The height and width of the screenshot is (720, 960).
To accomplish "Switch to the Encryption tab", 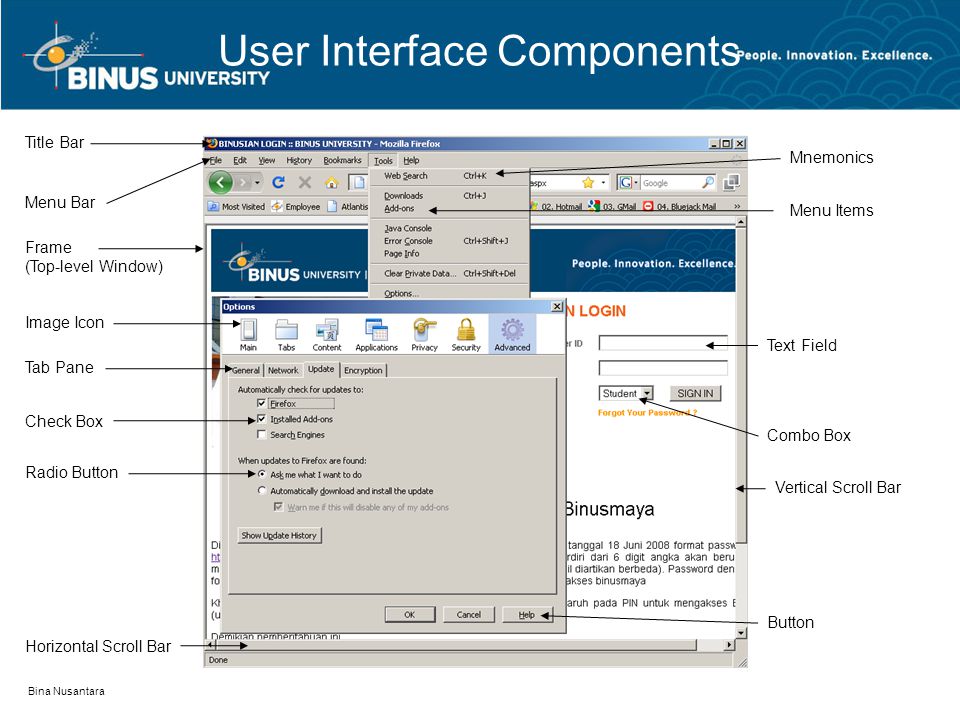I will (x=363, y=370).
